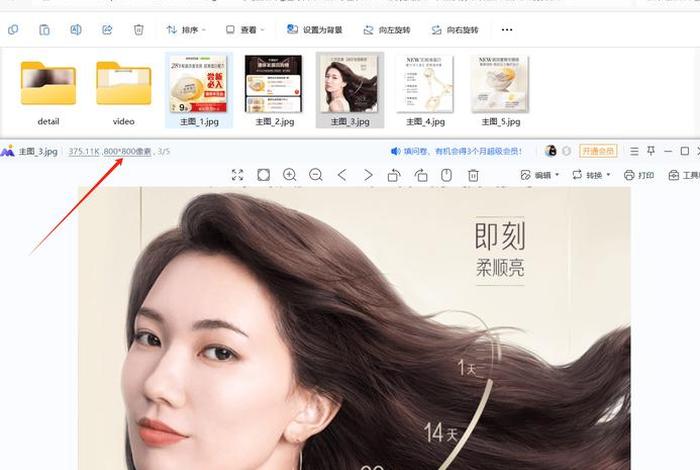
Task: Click the actual size icon
Action: (263, 175)
